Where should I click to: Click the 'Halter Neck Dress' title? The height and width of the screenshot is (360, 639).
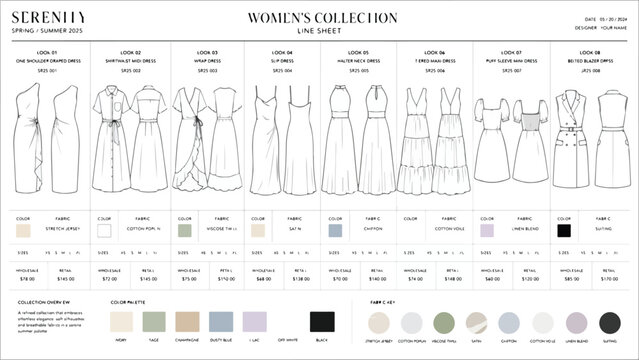[359, 61]
